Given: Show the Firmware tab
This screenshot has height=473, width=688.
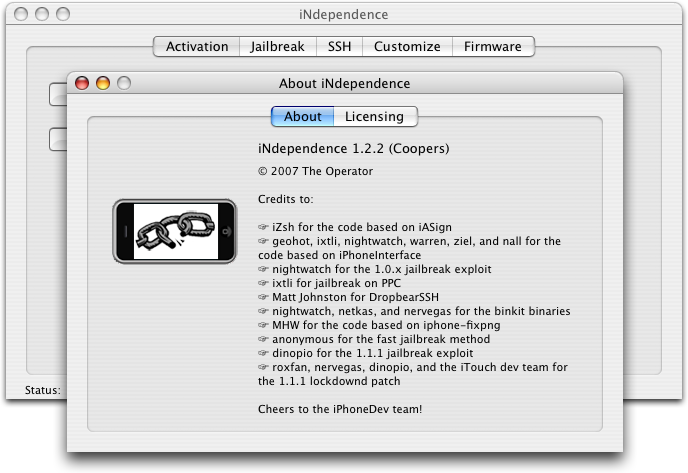Looking at the screenshot, I should point(492,47).
